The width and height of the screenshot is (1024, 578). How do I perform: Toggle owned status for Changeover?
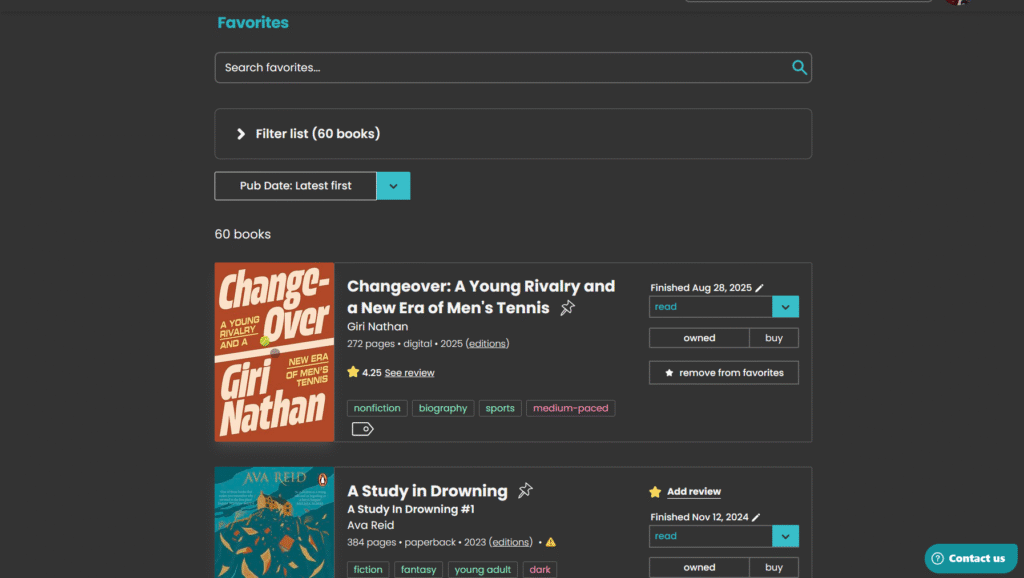(x=699, y=338)
